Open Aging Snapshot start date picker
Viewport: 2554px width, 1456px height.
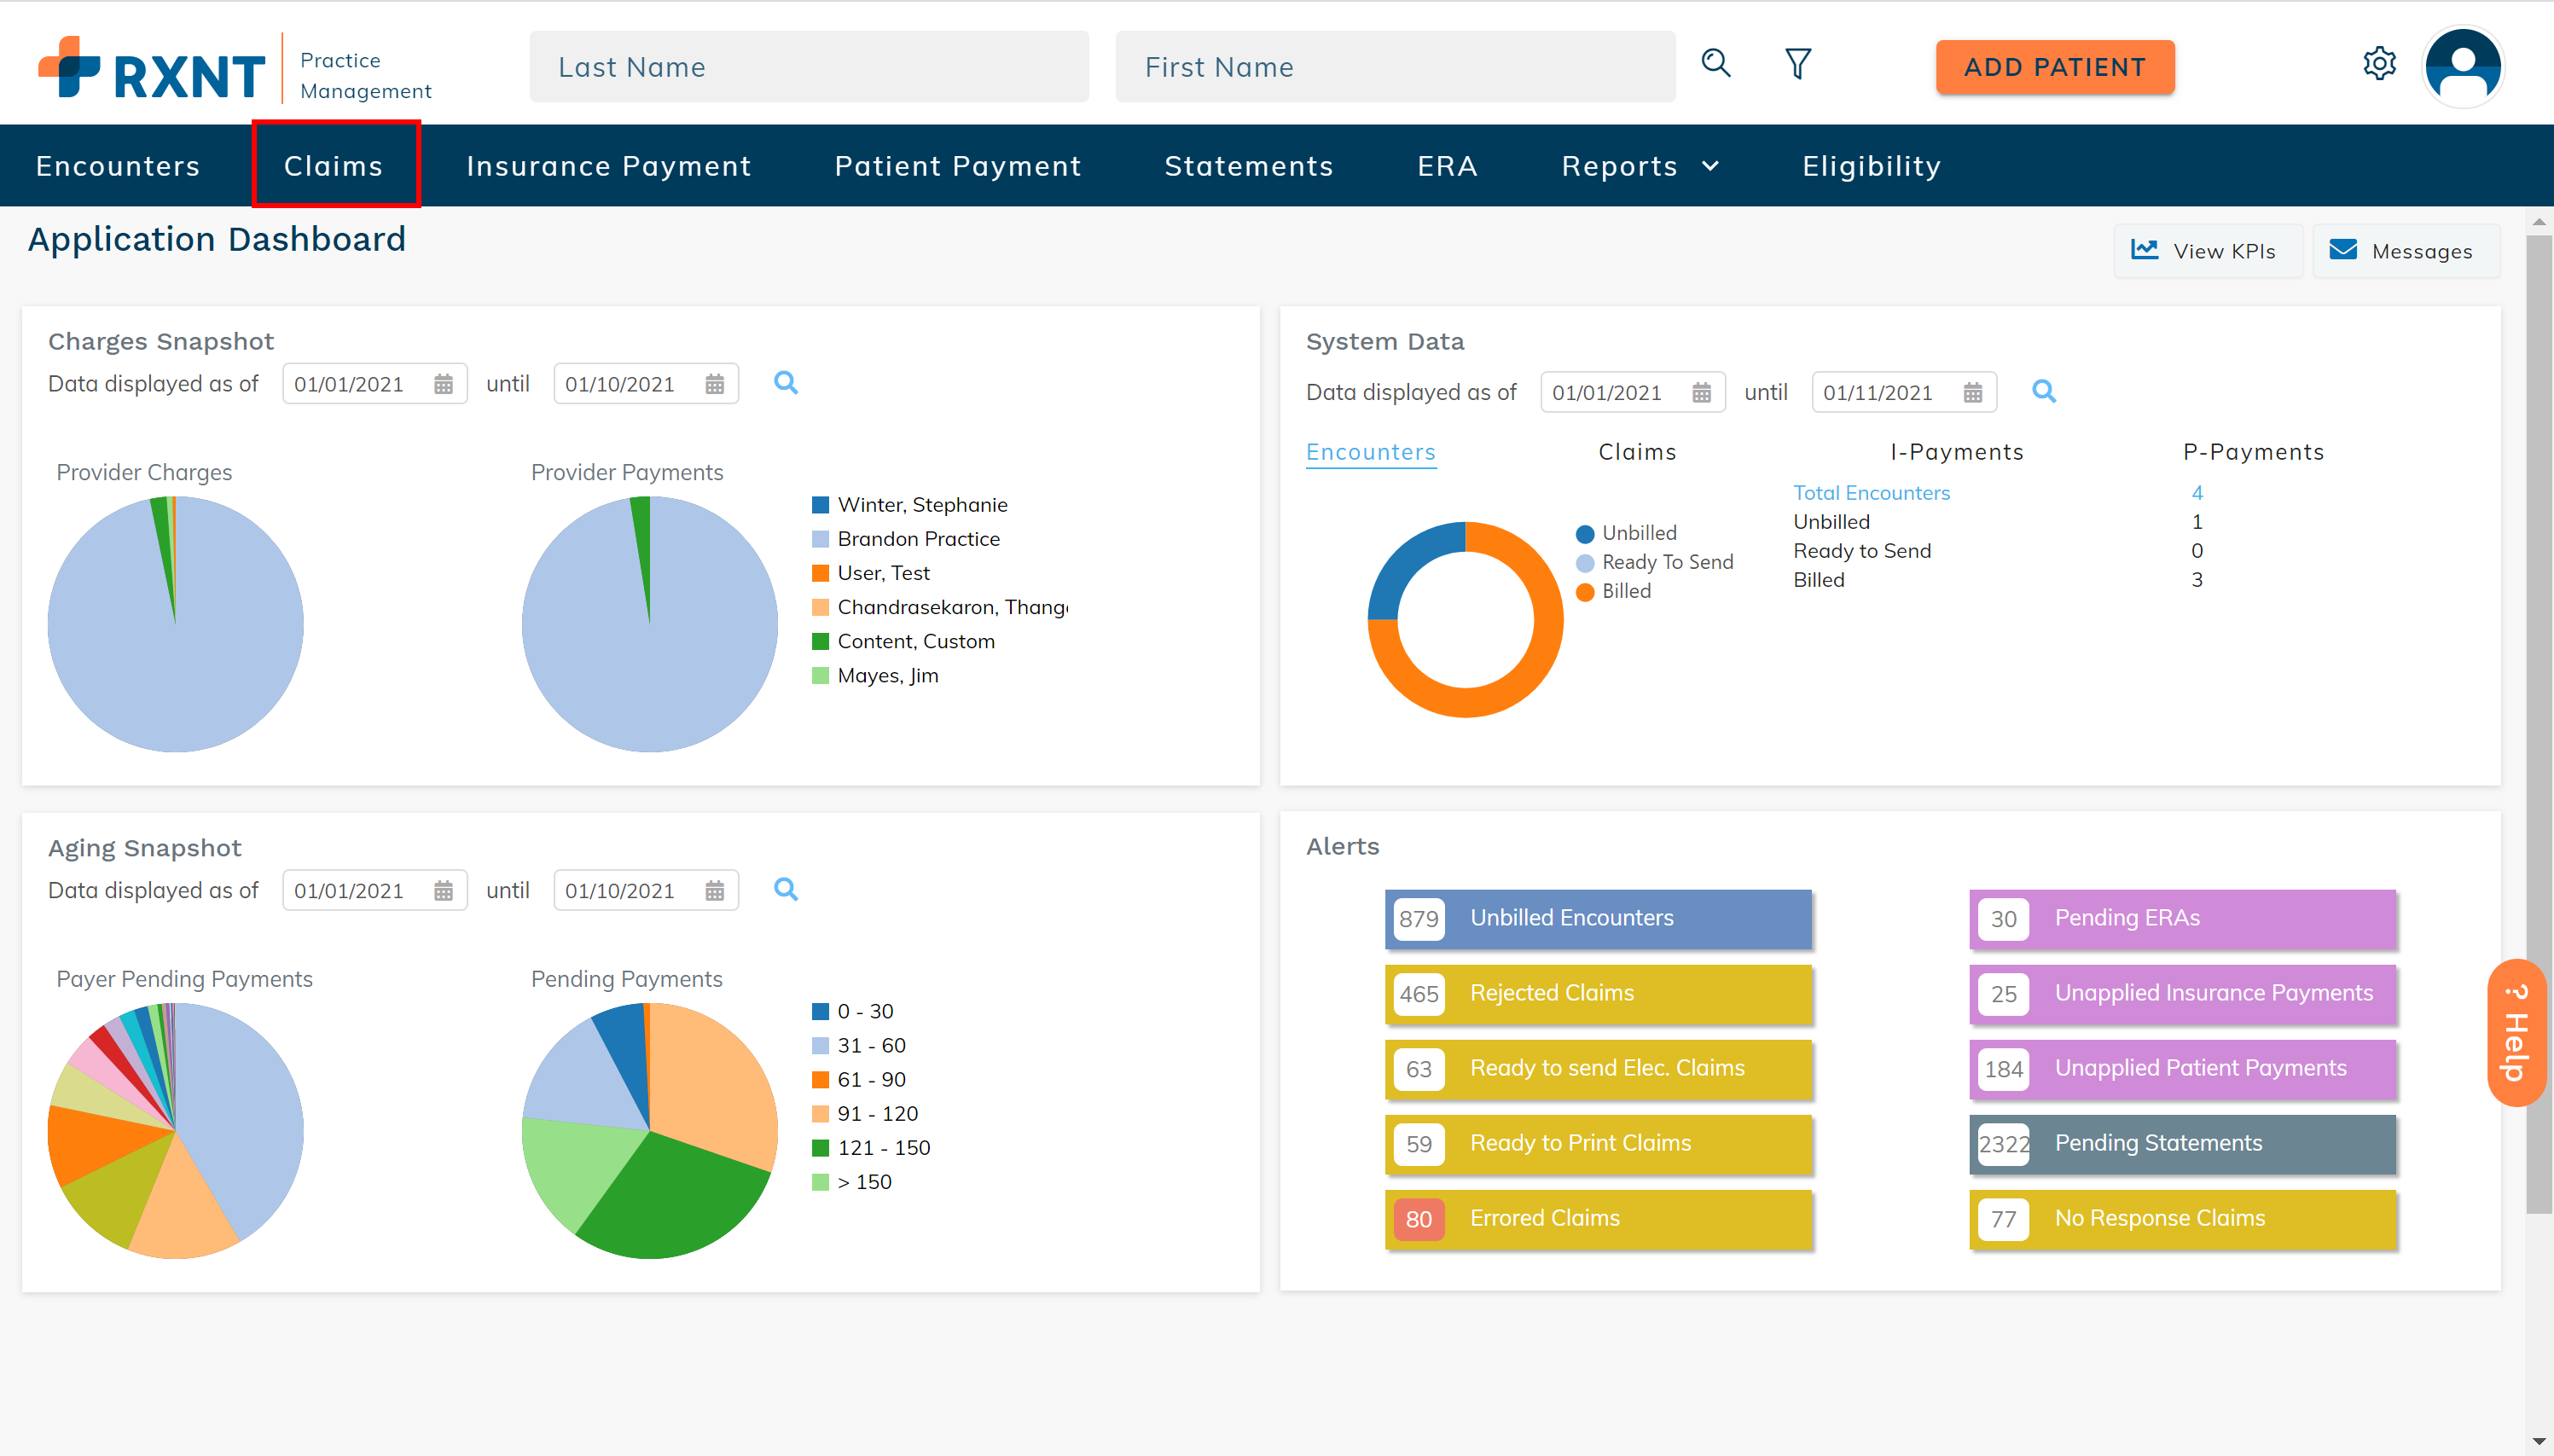click(443, 890)
